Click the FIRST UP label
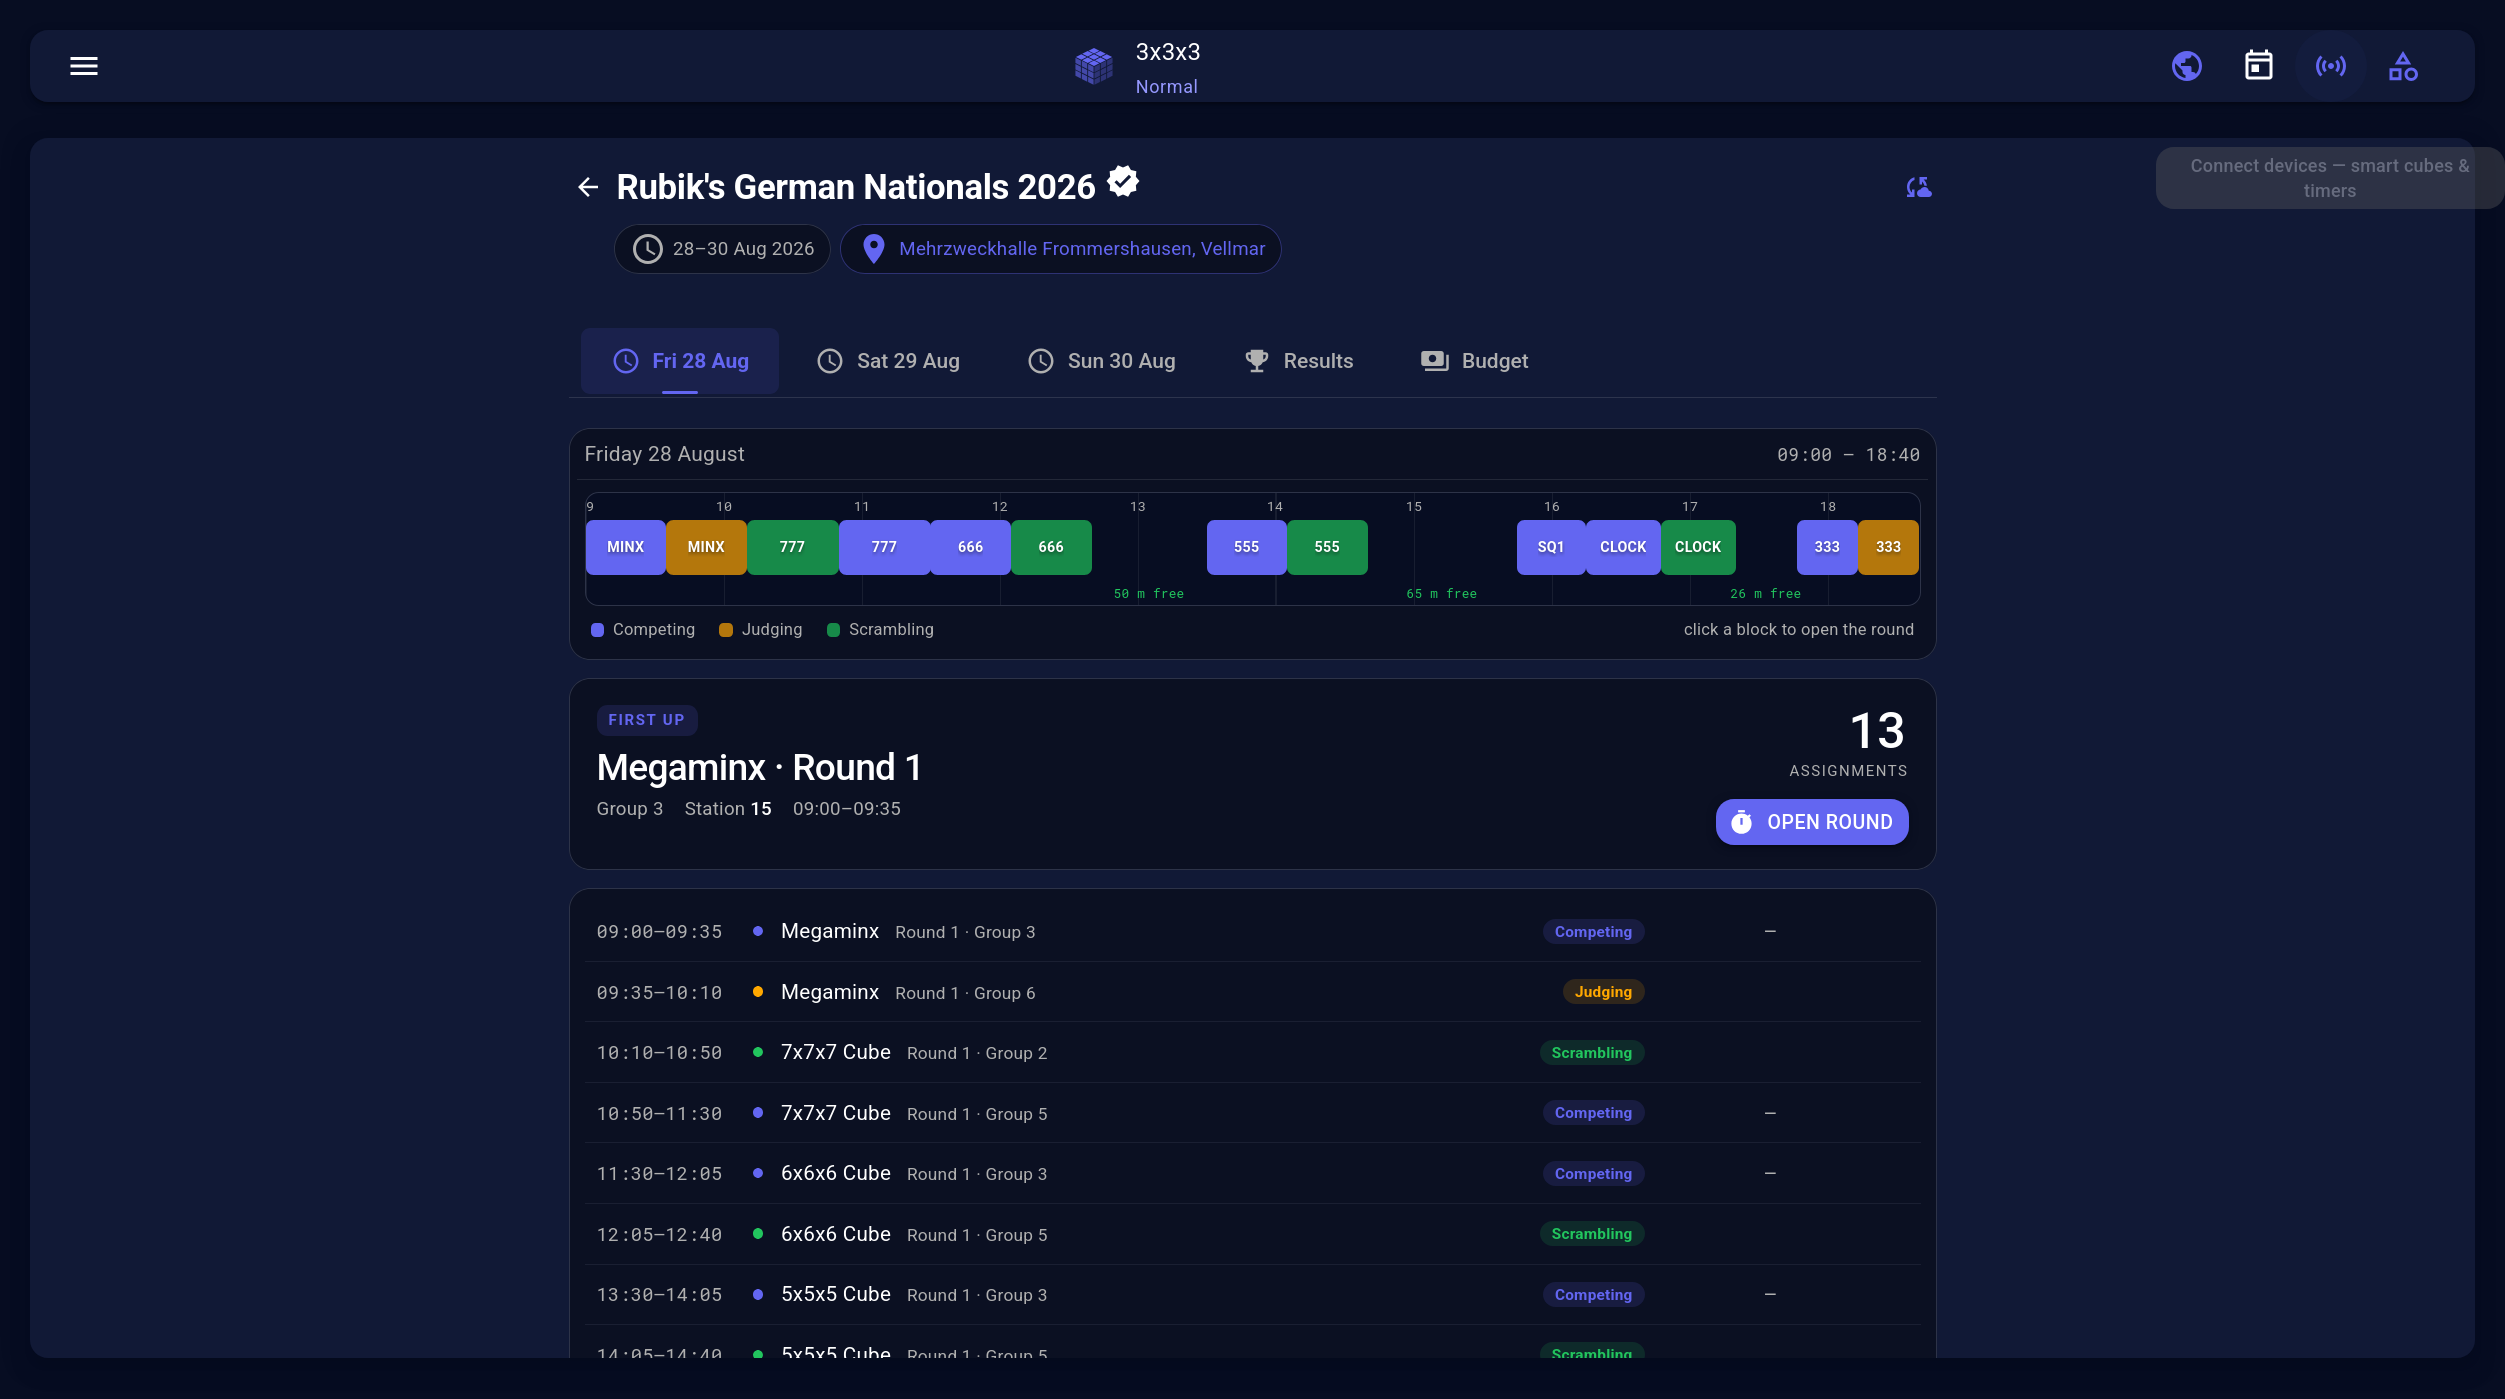Viewport: 2505px width, 1399px height. click(646, 720)
